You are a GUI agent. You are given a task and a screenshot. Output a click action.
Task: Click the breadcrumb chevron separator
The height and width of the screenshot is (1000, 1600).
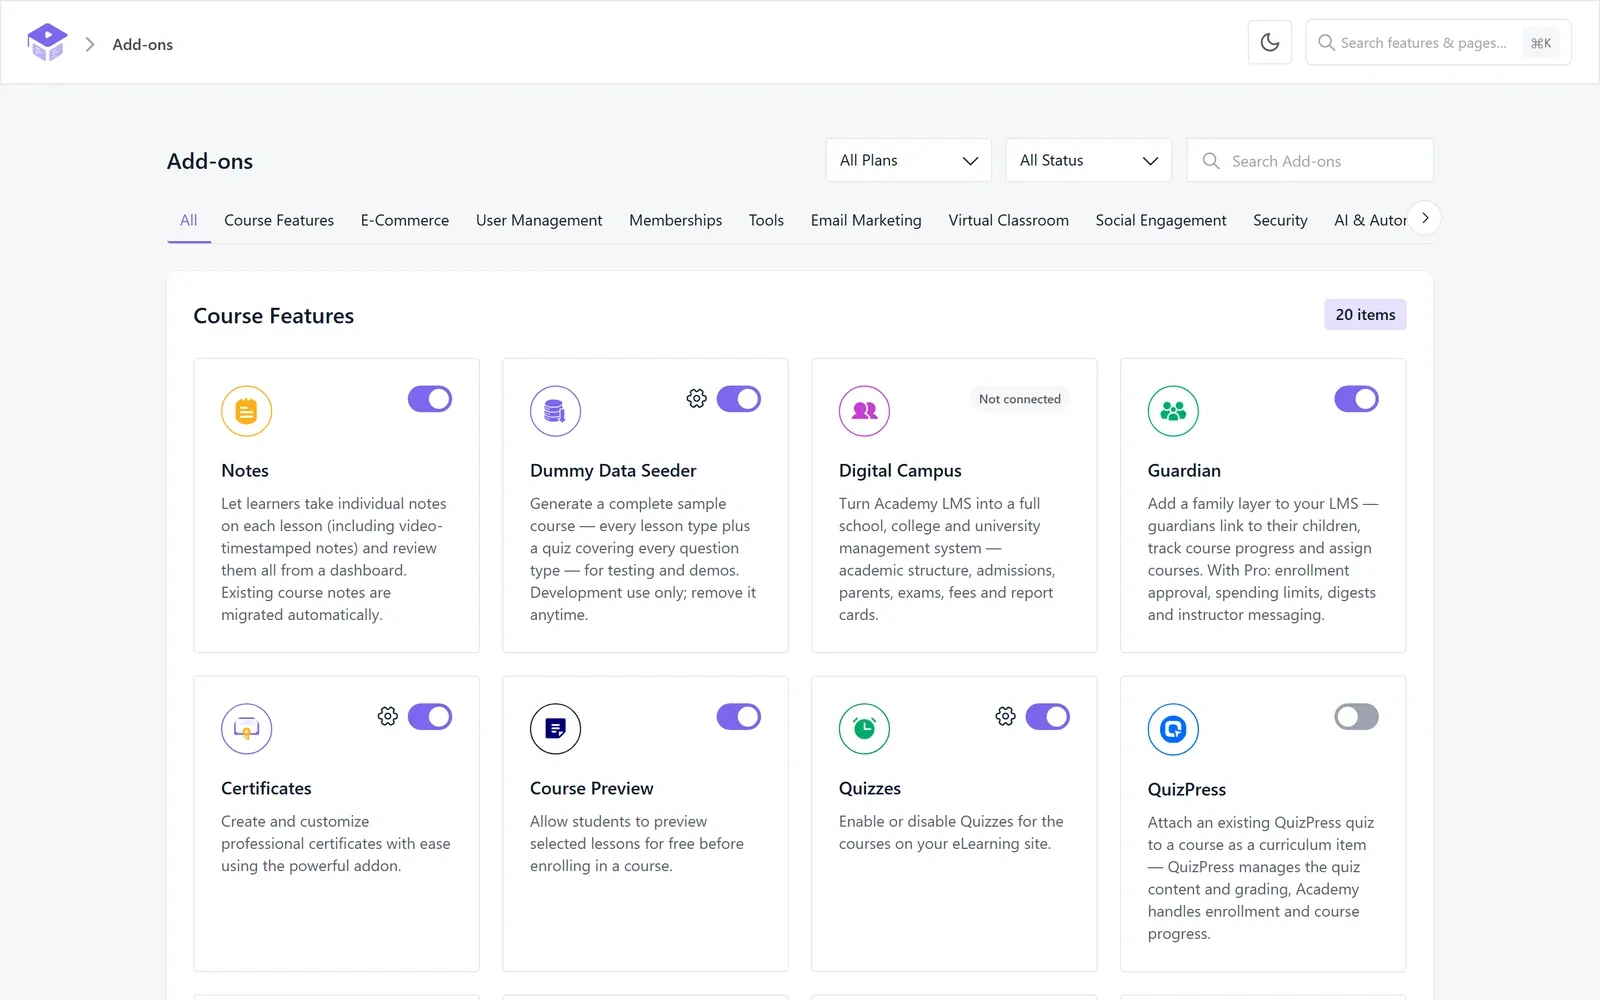(x=90, y=44)
